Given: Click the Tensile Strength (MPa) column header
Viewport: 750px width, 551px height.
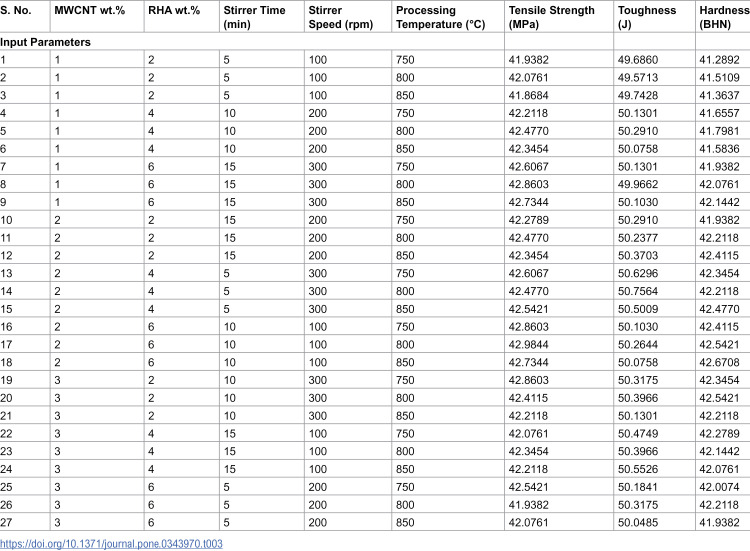Looking at the screenshot, I should pos(551,17).
